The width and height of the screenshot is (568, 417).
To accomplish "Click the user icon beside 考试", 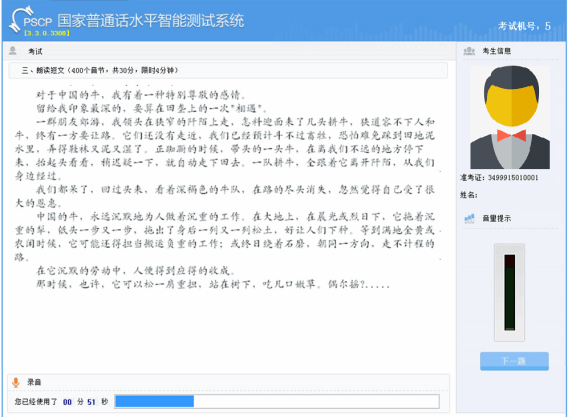I will 13,51.
